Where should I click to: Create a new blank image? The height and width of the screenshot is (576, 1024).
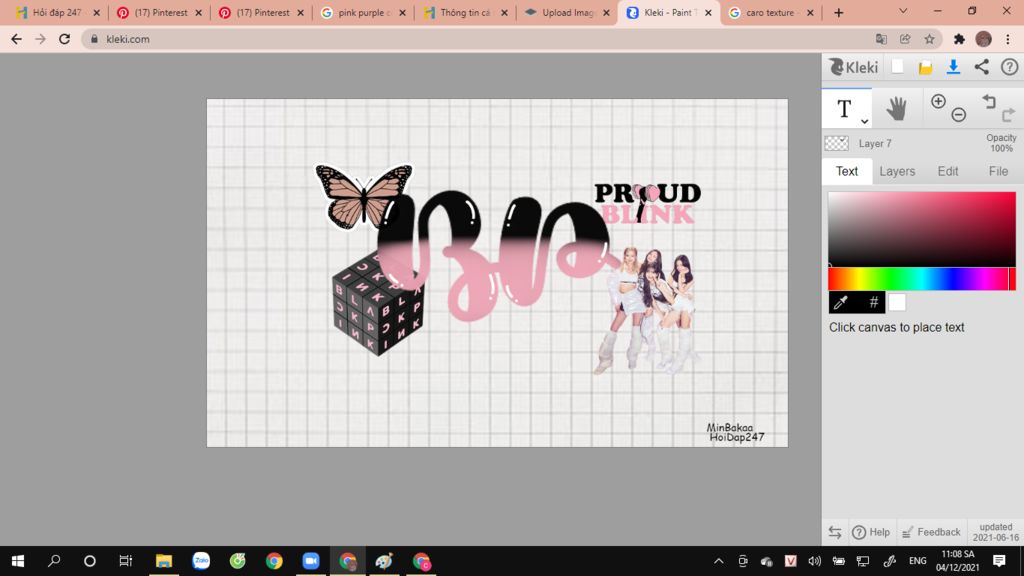click(897, 67)
